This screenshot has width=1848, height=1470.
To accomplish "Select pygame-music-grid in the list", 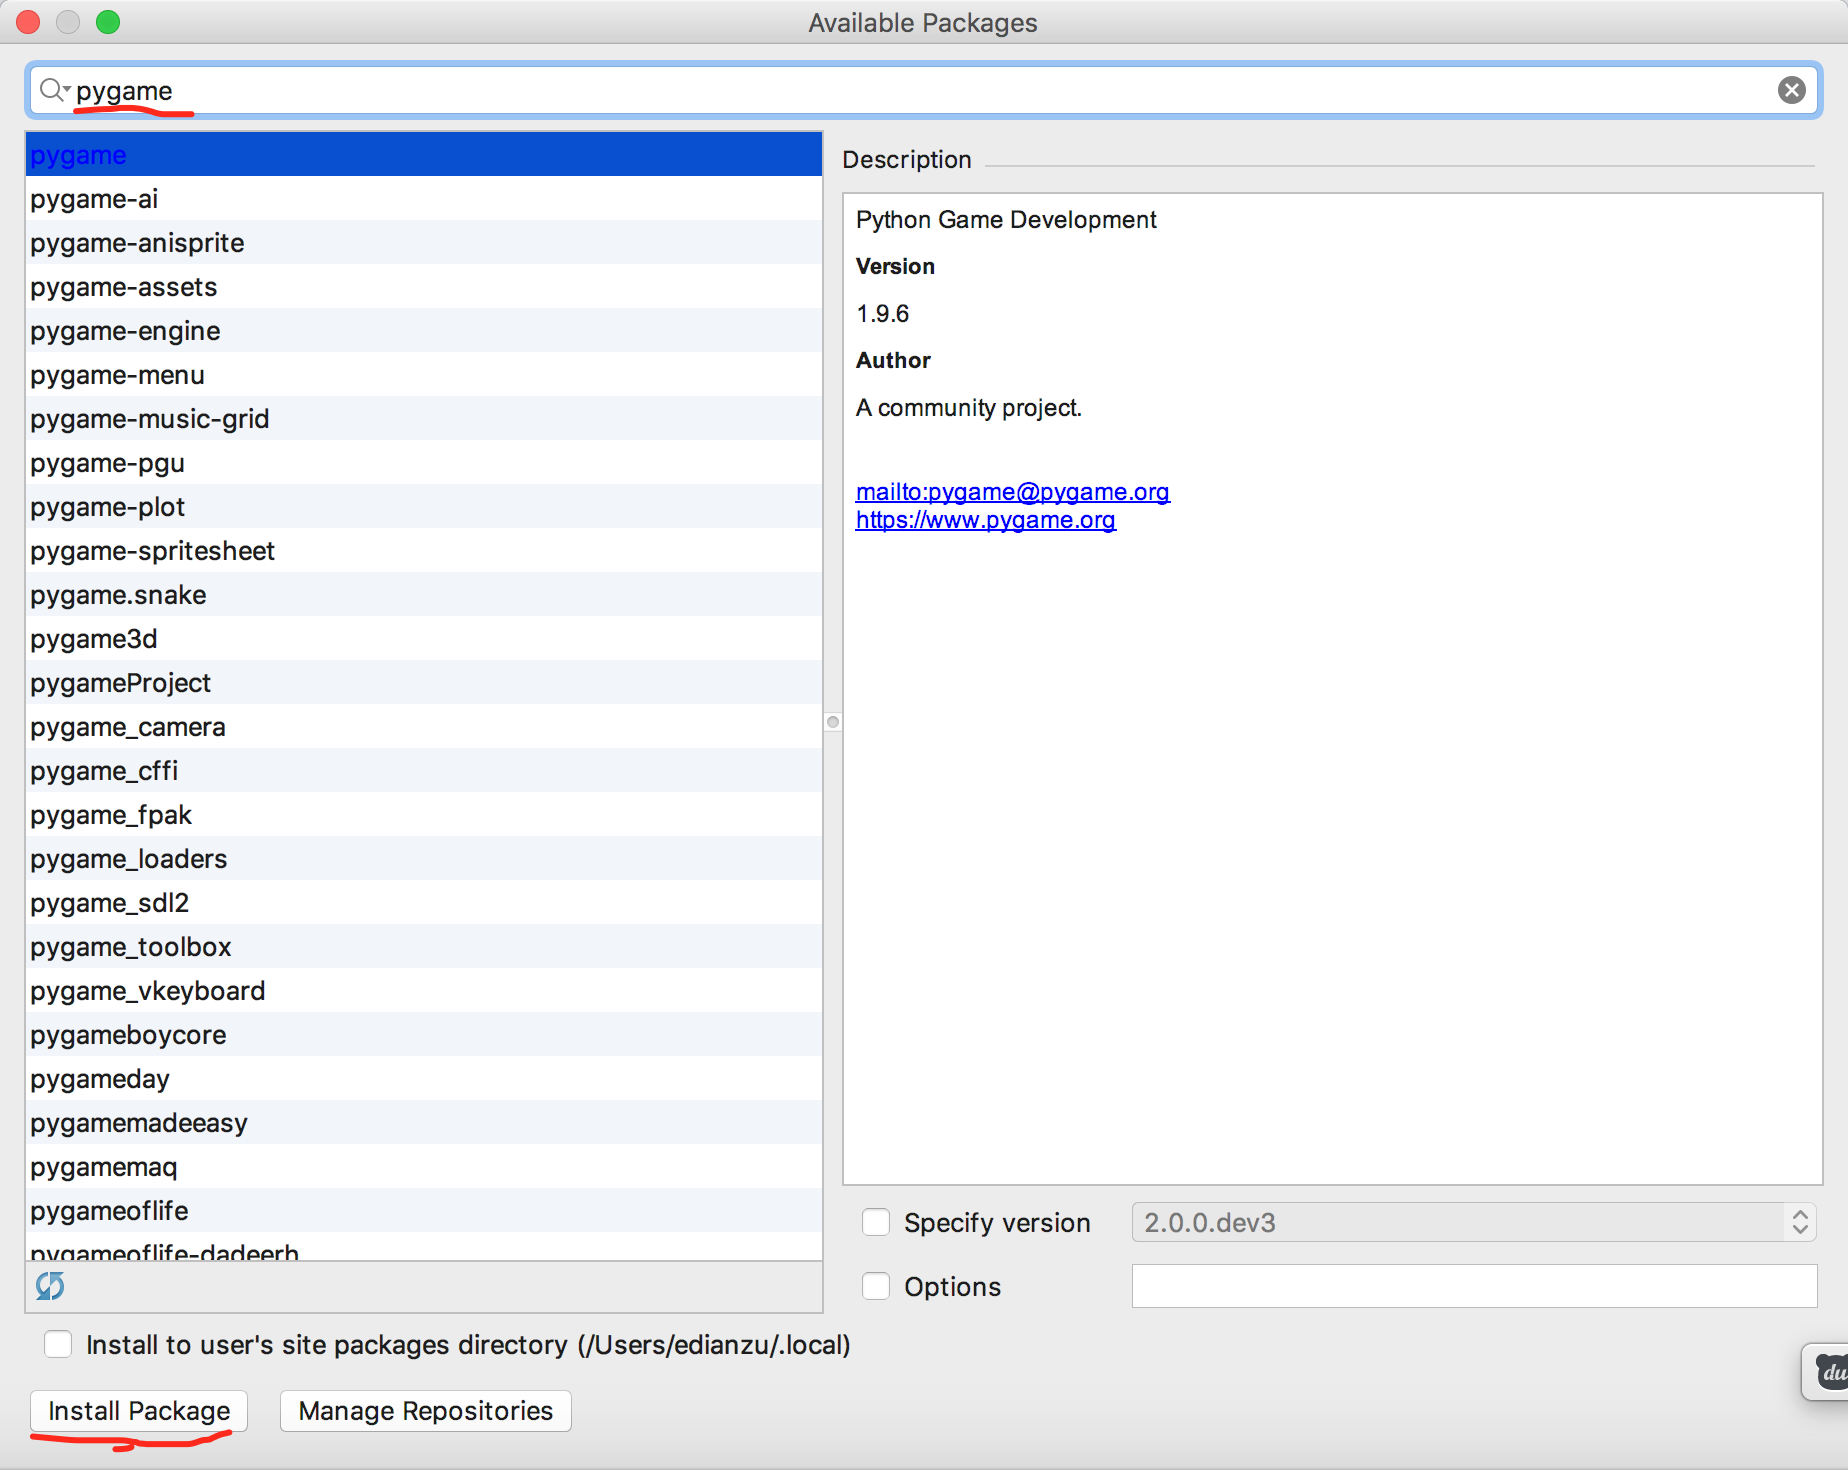I will (x=424, y=419).
